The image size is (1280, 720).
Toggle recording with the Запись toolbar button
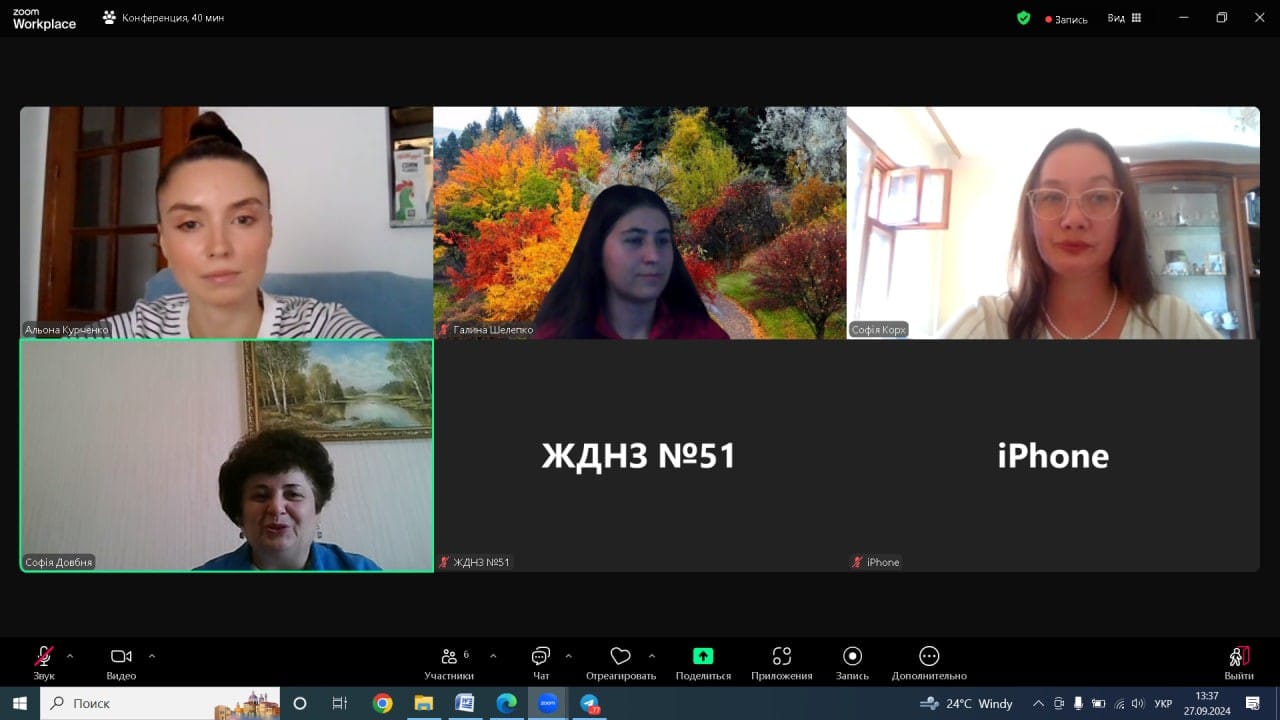click(x=852, y=663)
